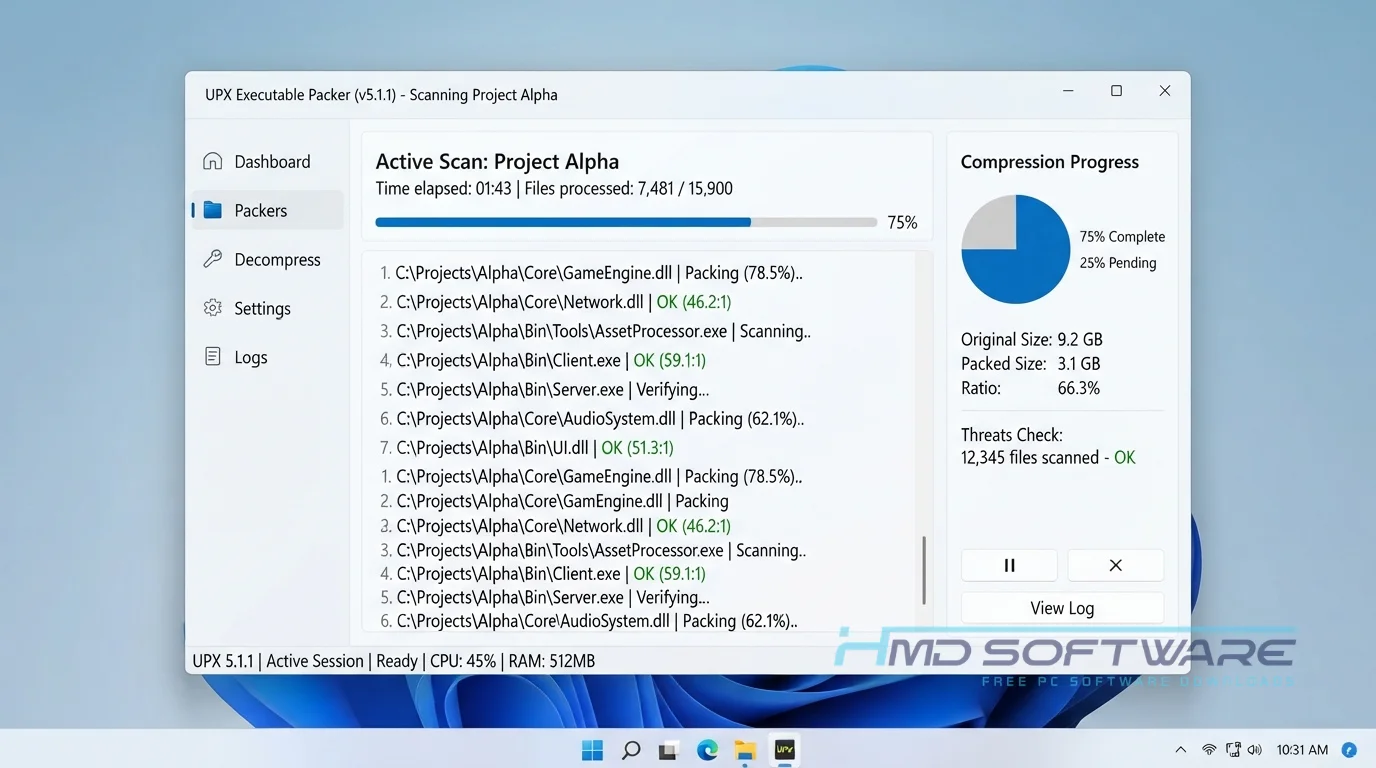Select the Network.dll row numbered 3
The width and height of the screenshot is (1376, 768).
pyautogui.click(x=555, y=525)
